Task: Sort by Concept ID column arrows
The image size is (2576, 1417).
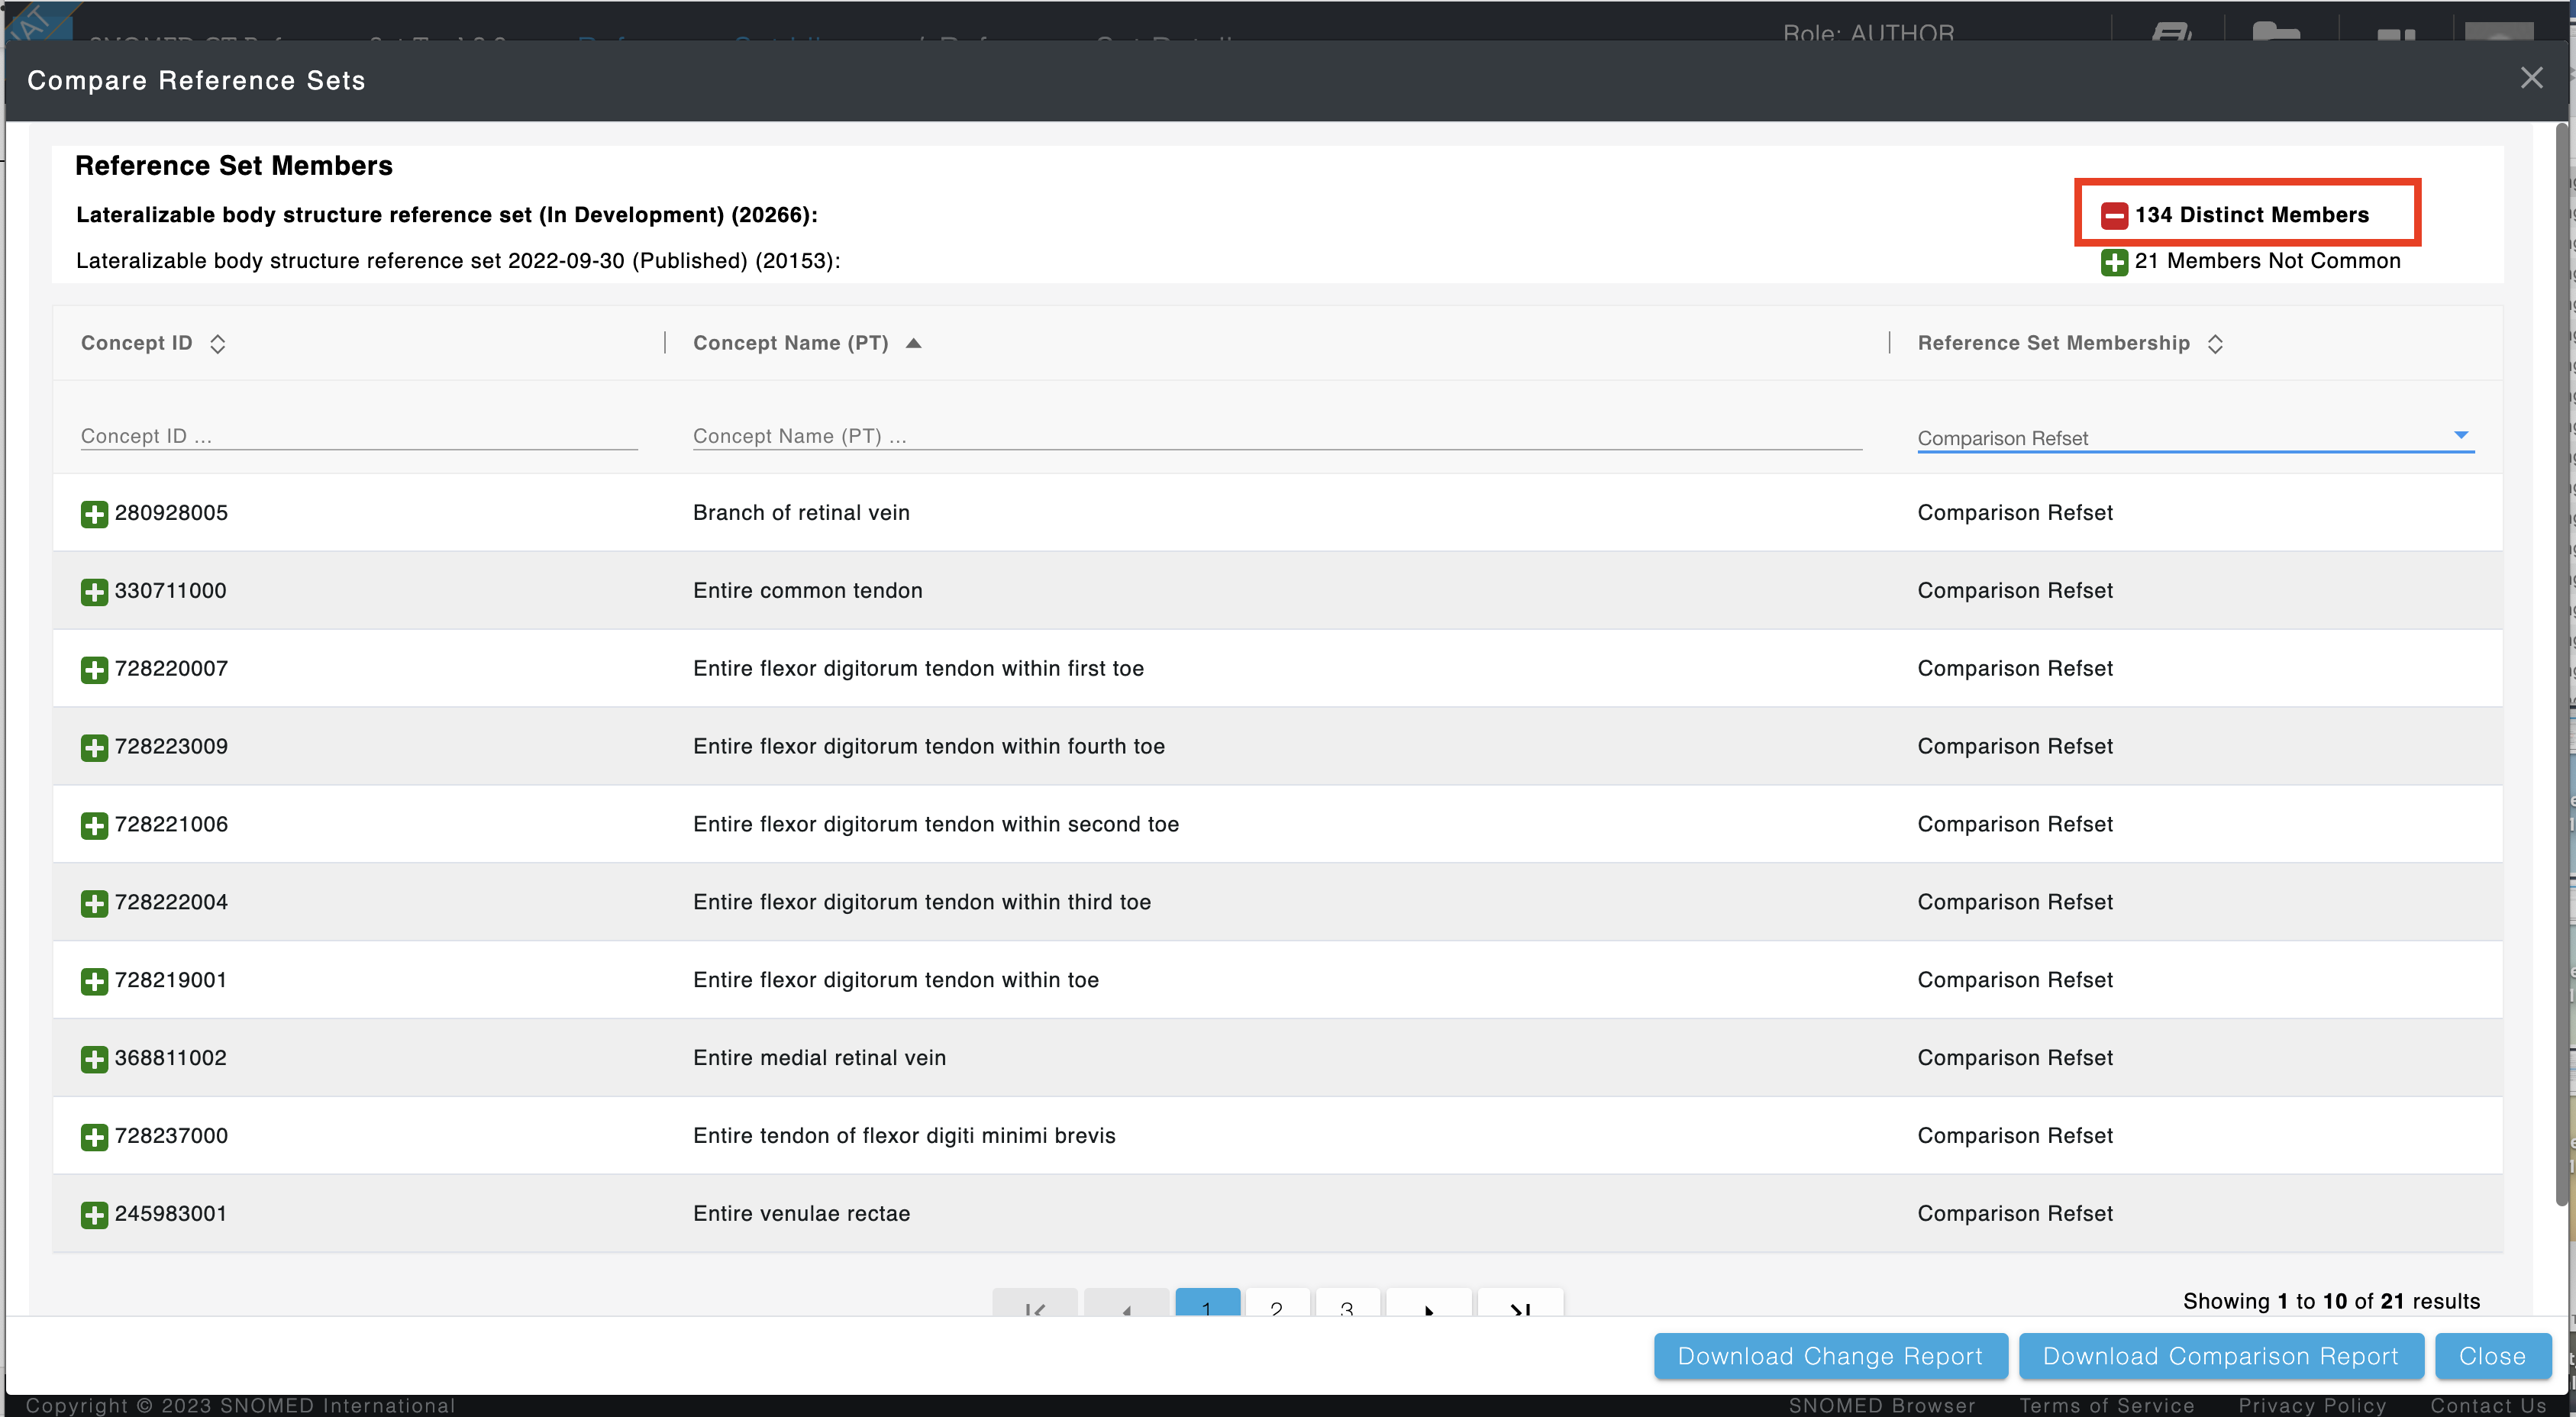Action: pyautogui.click(x=217, y=344)
